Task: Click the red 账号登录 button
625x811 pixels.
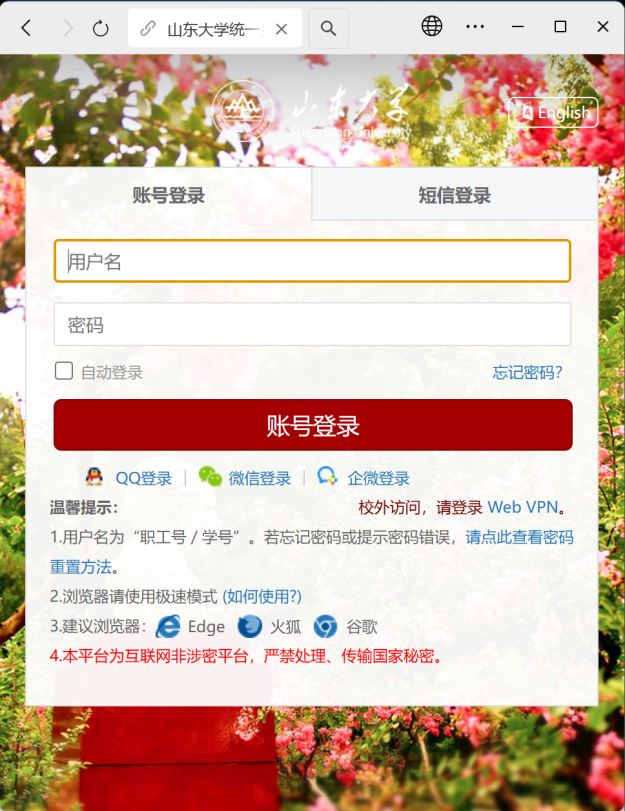Action: (x=313, y=425)
